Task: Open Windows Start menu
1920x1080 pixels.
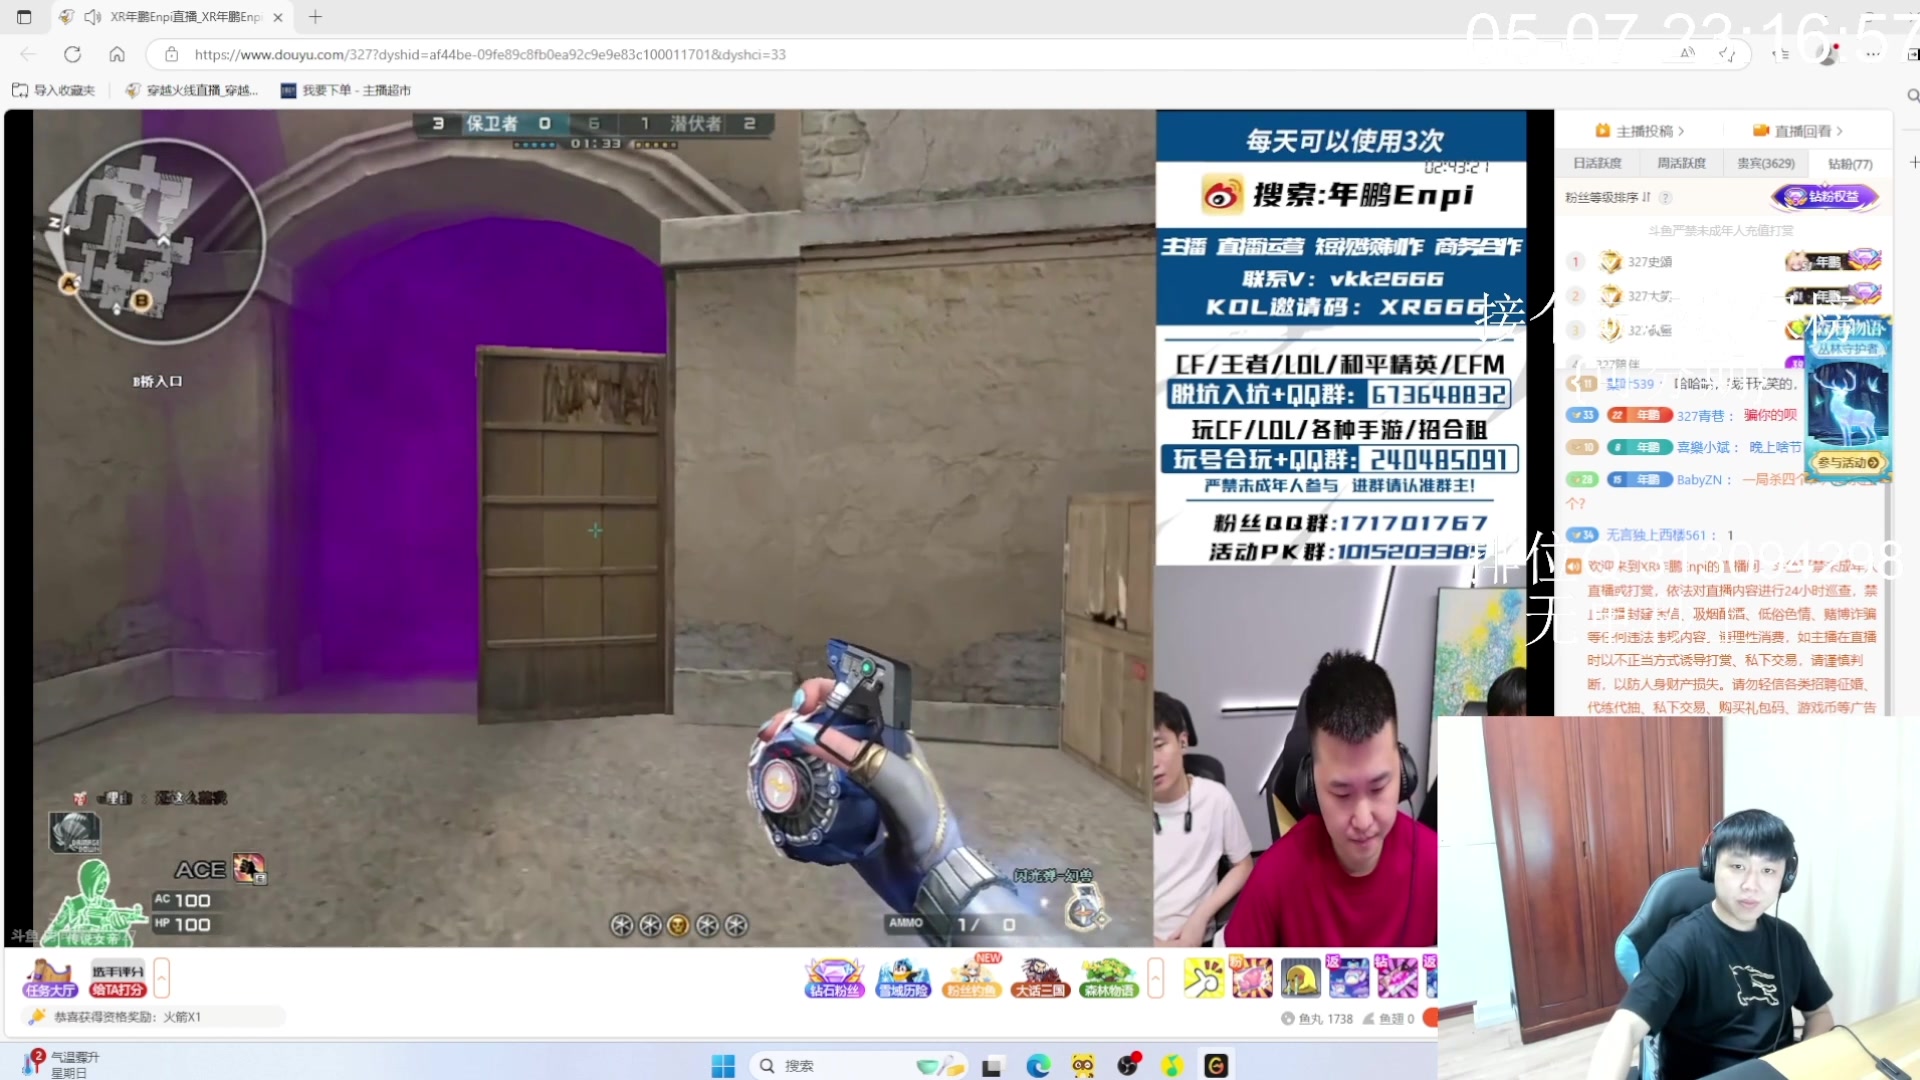Action: [723, 1066]
